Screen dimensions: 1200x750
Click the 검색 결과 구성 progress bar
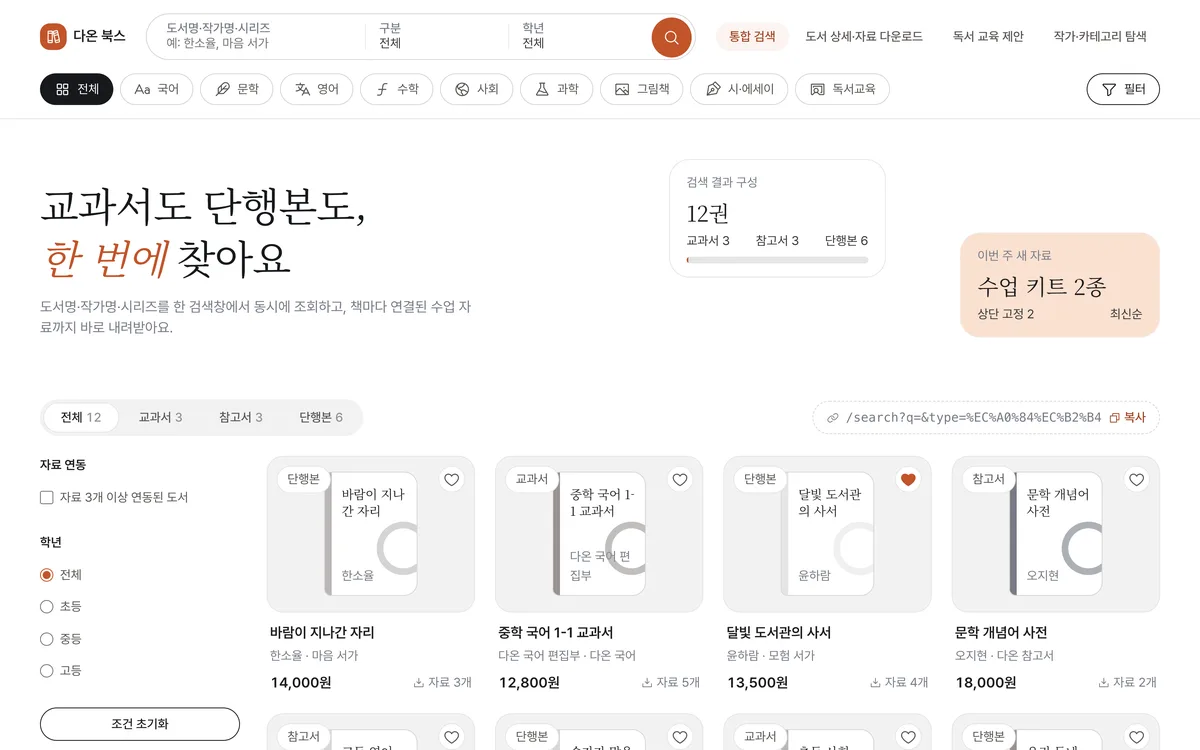[x=777, y=260]
